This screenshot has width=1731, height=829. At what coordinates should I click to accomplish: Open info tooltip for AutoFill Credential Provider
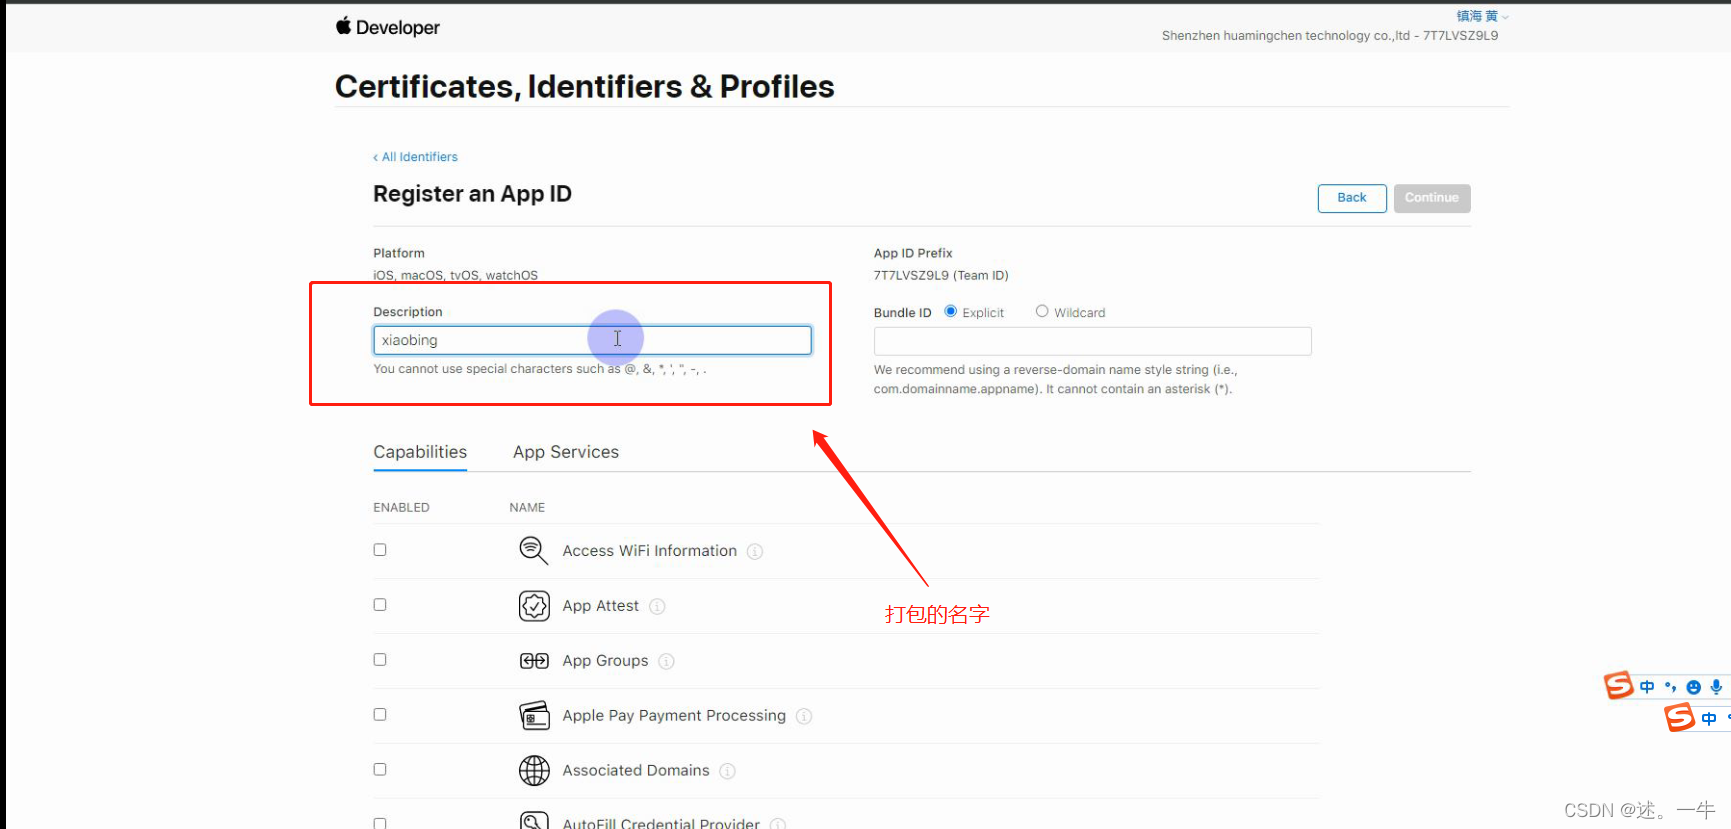point(778,824)
